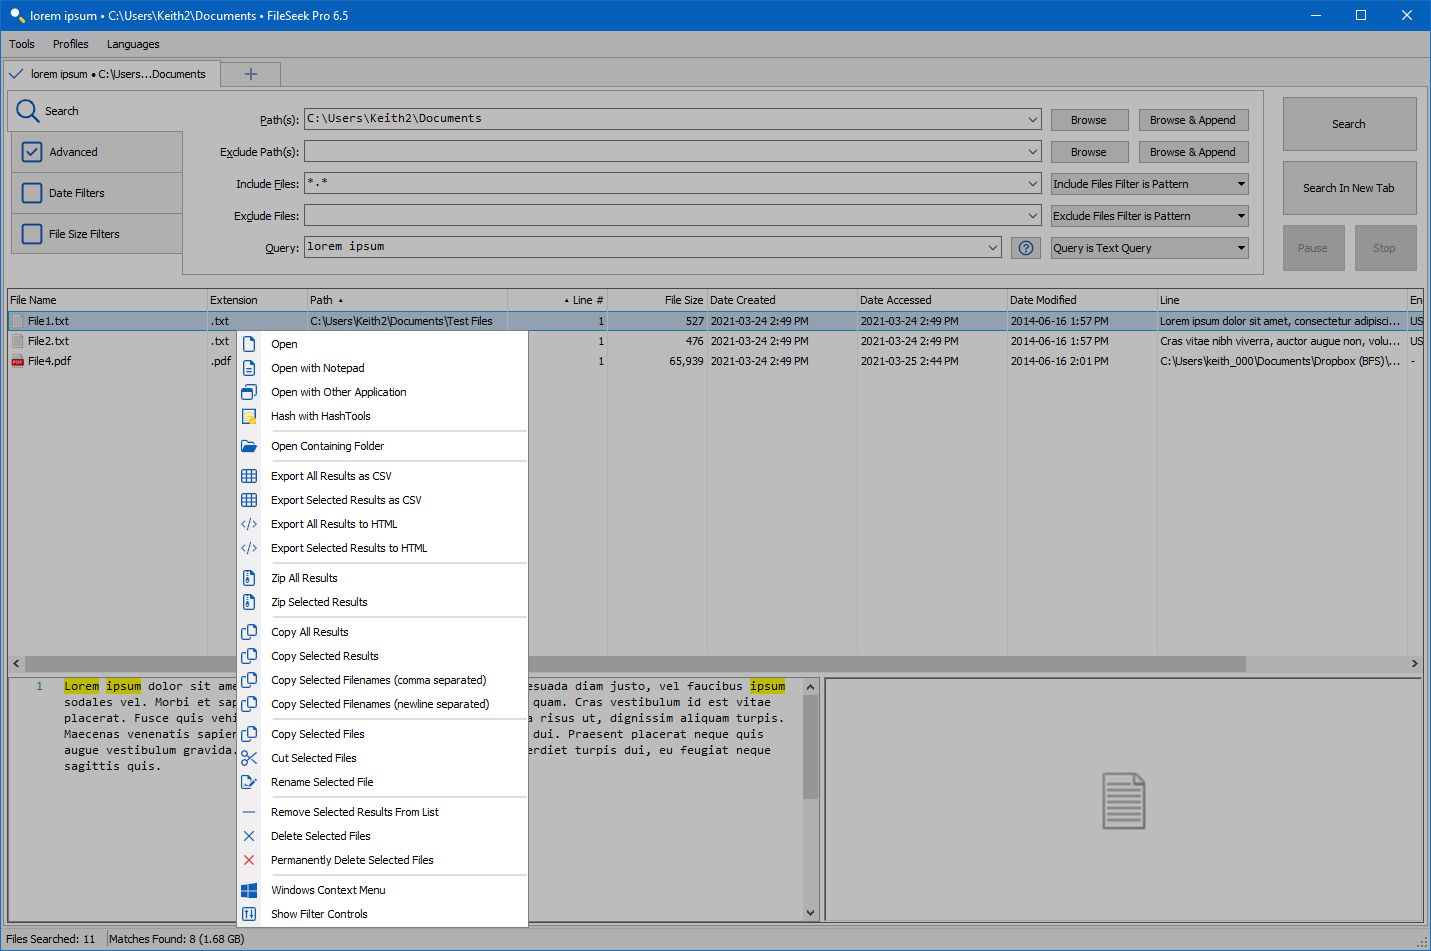Click the copy icon for Copy All Results
1431x951 pixels.
click(x=249, y=632)
